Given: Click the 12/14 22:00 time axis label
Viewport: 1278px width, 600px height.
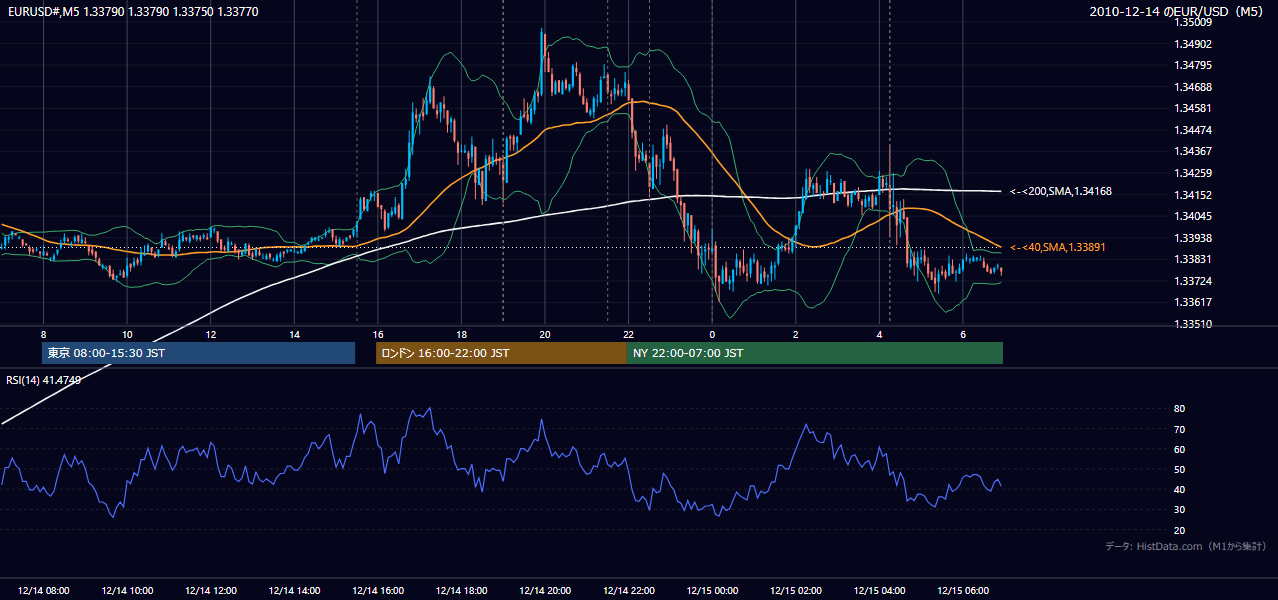Looking at the screenshot, I should click(629, 591).
